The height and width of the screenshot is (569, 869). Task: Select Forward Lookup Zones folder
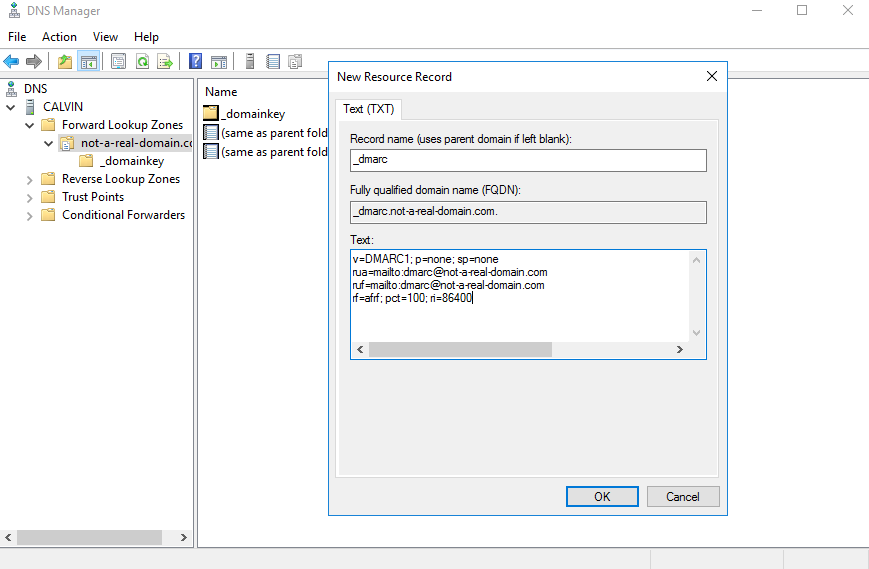(x=122, y=125)
